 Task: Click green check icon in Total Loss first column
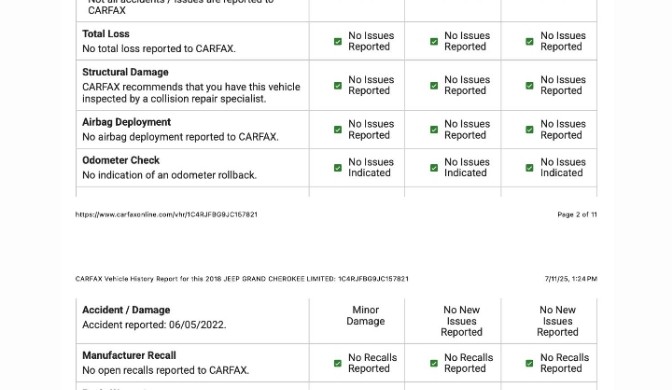(338, 42)
